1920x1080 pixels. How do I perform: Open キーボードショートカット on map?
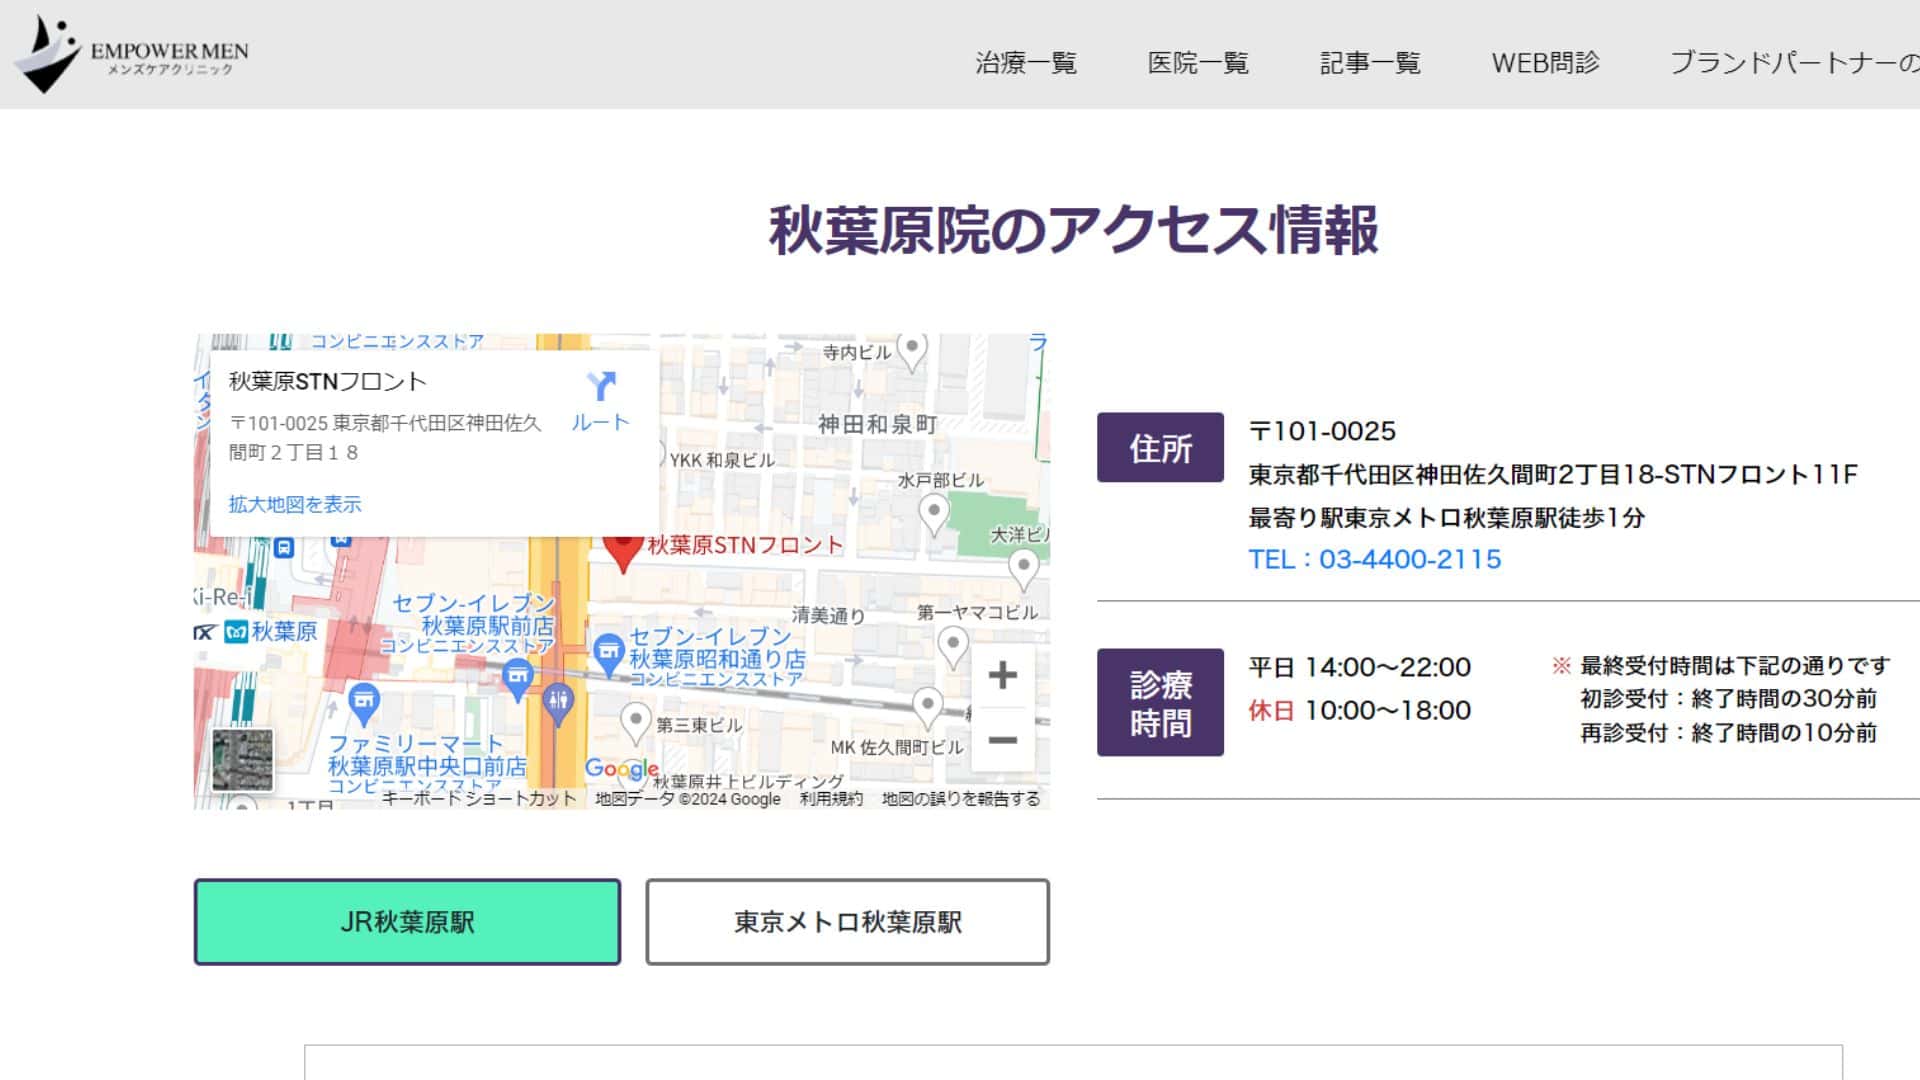pyautogui.click(x=479, y=798)
